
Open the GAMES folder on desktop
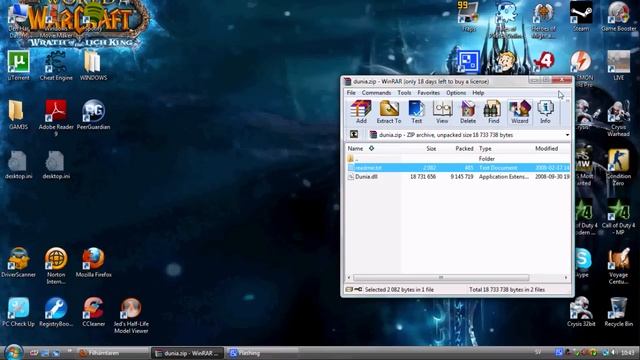(18, 115)
